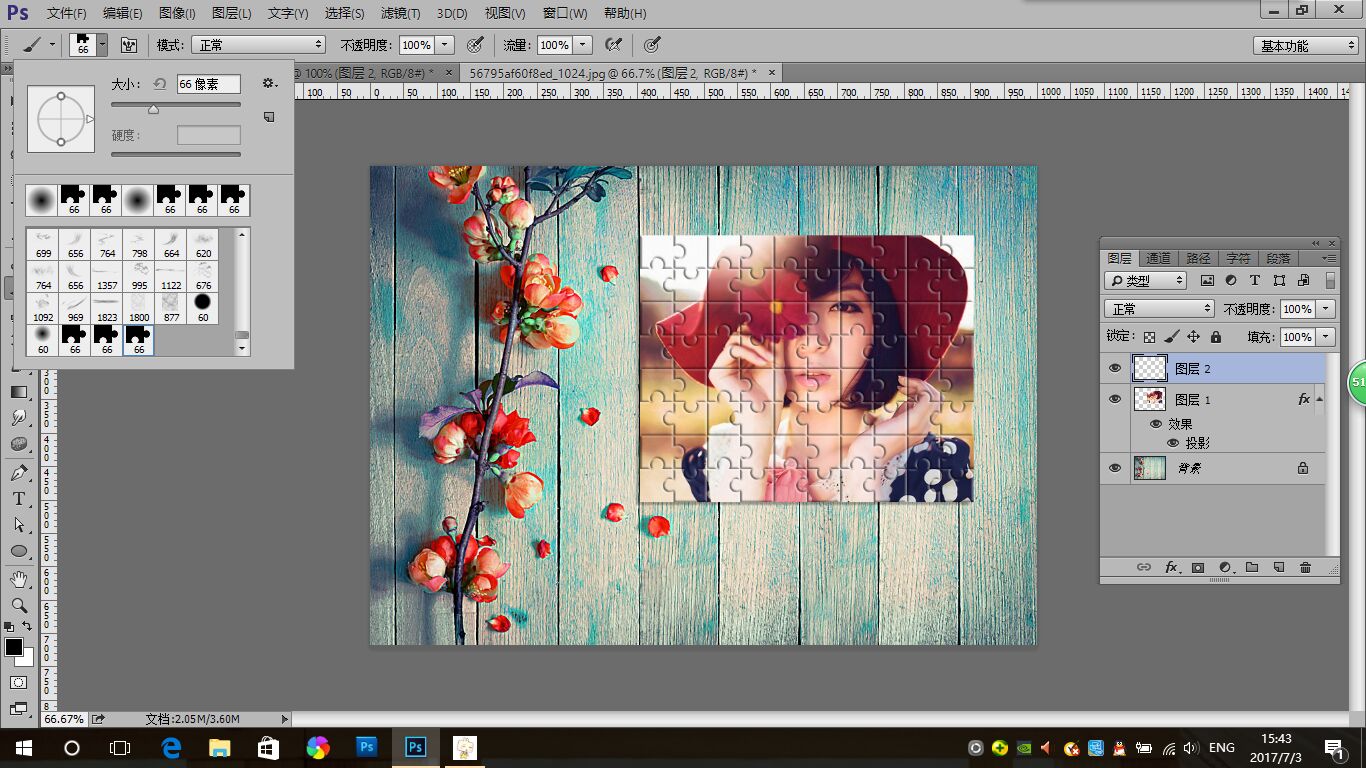Select the Horizontal Type tool
The image size is (1366, 768).
18,498
